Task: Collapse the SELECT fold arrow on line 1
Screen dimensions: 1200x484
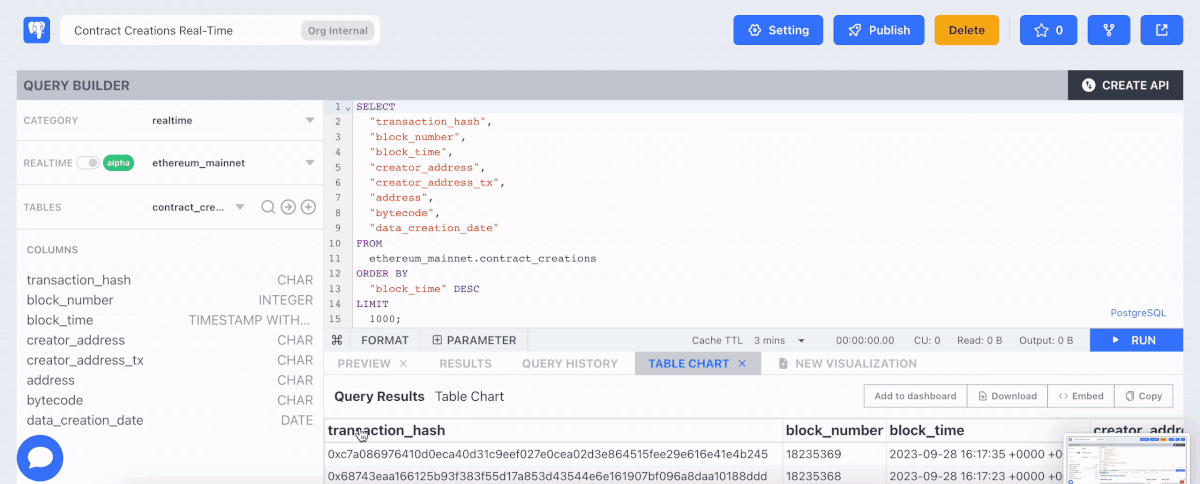Action: point(348,107)
